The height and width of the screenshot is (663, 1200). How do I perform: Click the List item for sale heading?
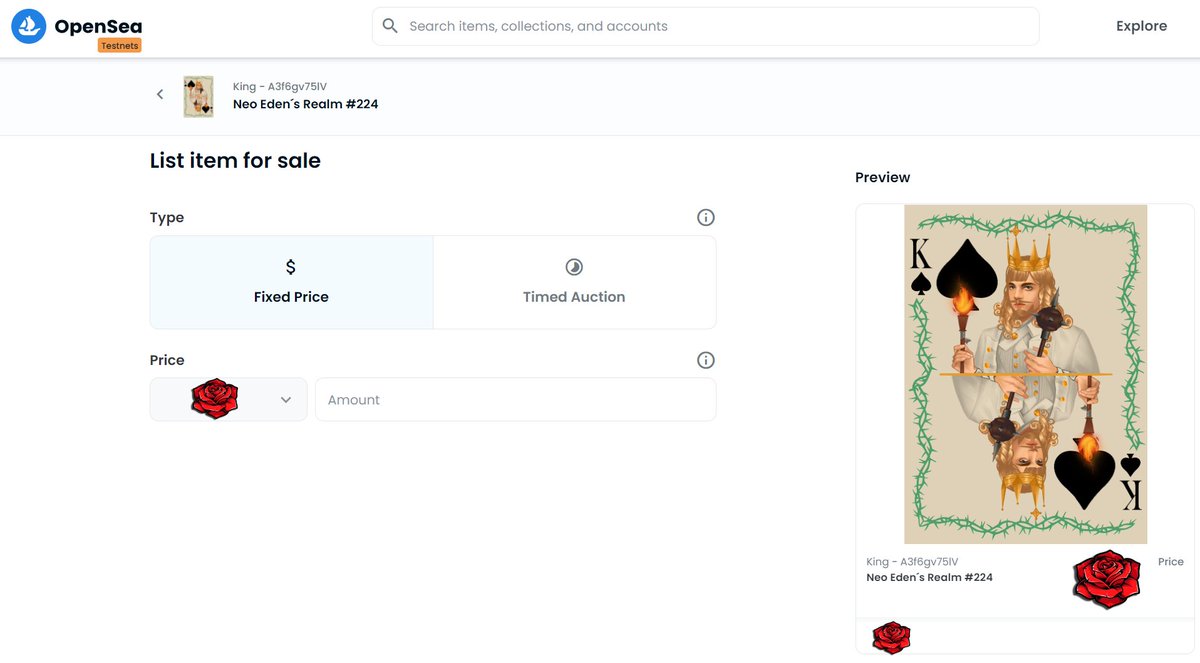(235, 160)
